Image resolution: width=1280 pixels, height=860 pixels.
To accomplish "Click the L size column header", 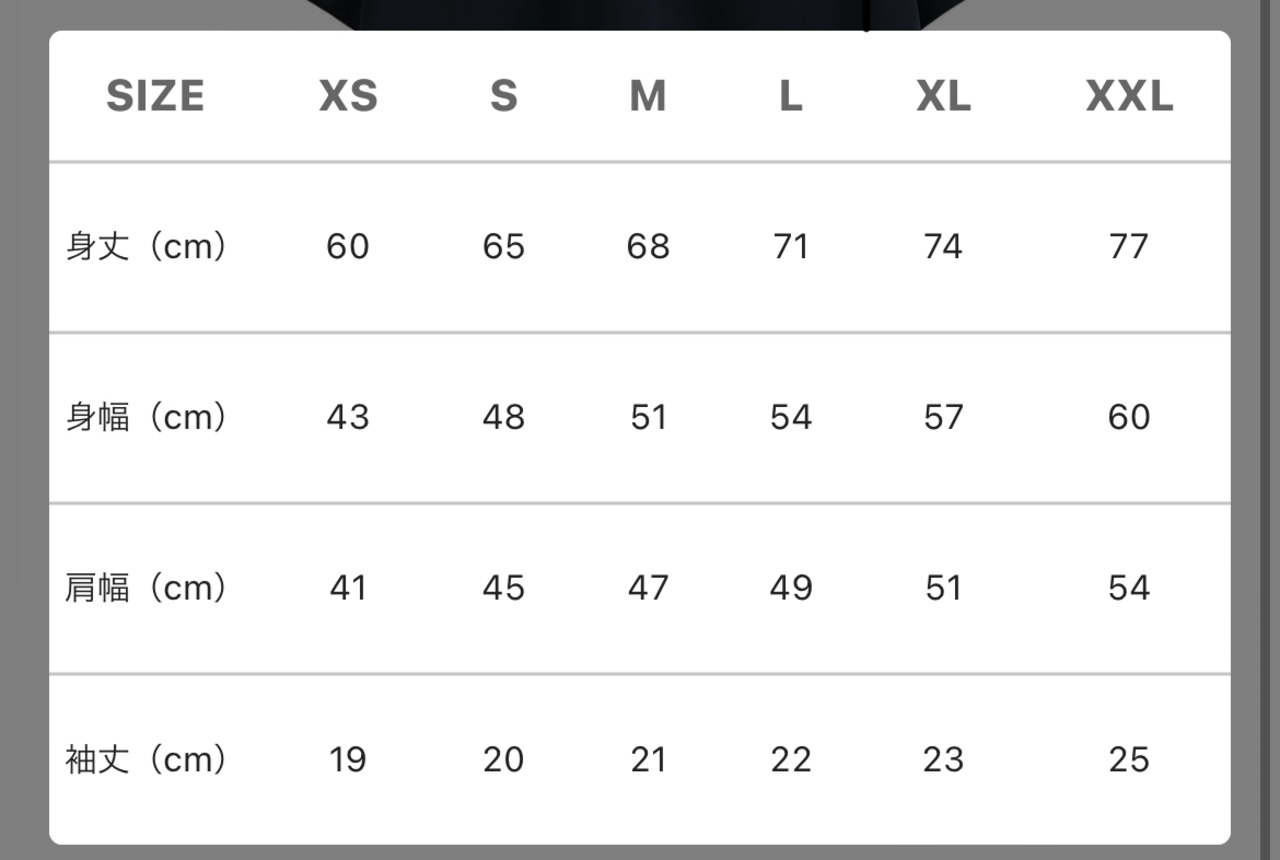I will tap(790, 96).
